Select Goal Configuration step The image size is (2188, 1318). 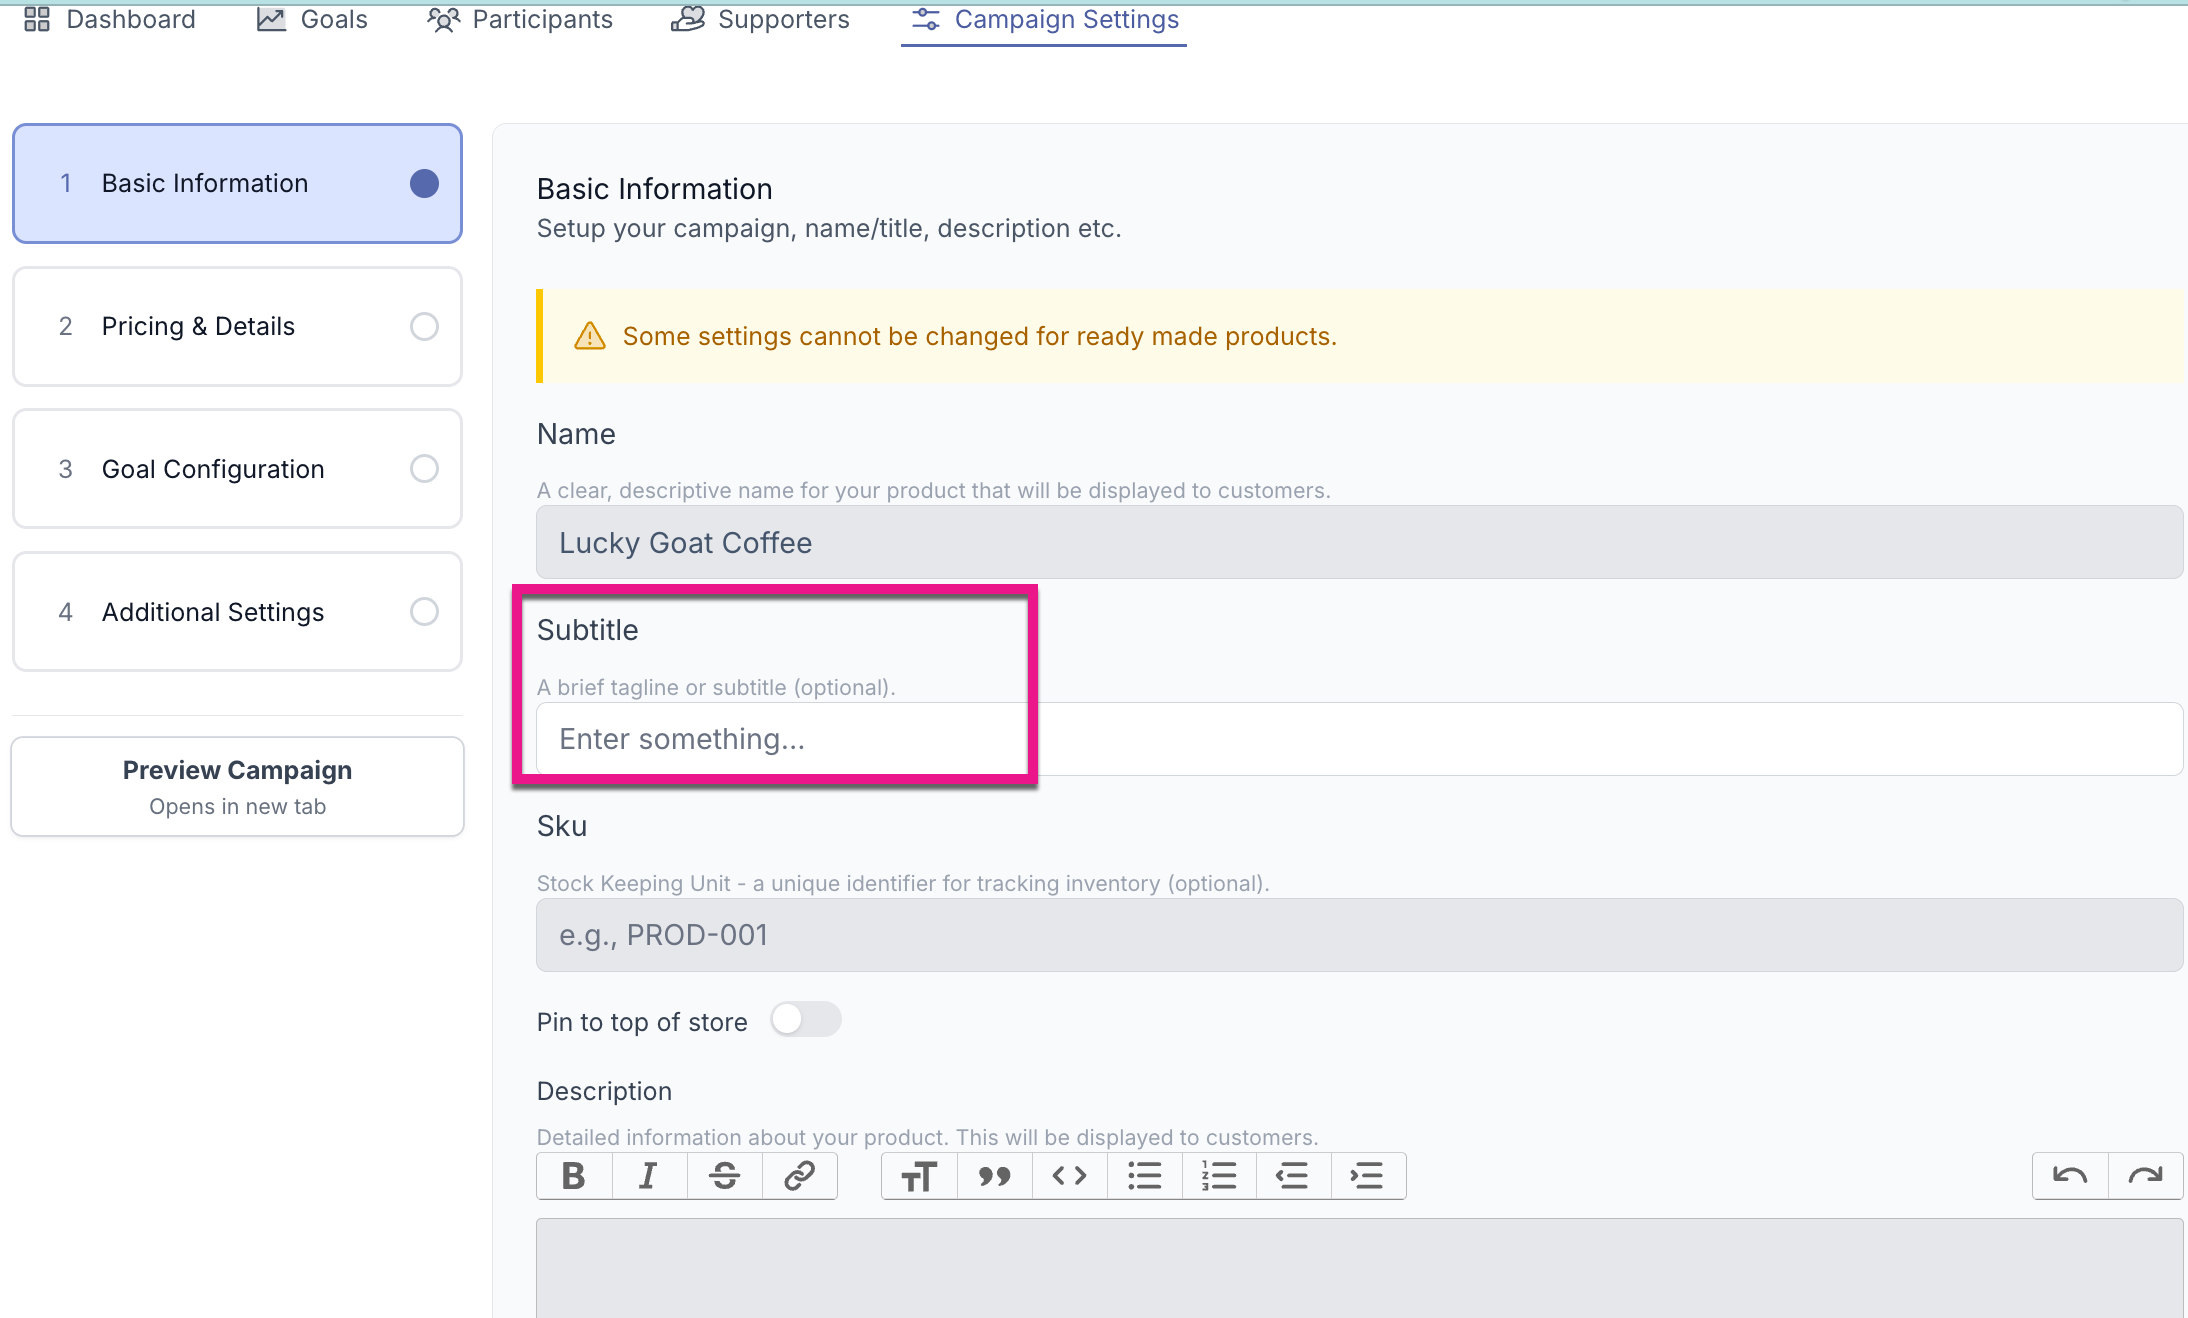click(x=237, y=469)
